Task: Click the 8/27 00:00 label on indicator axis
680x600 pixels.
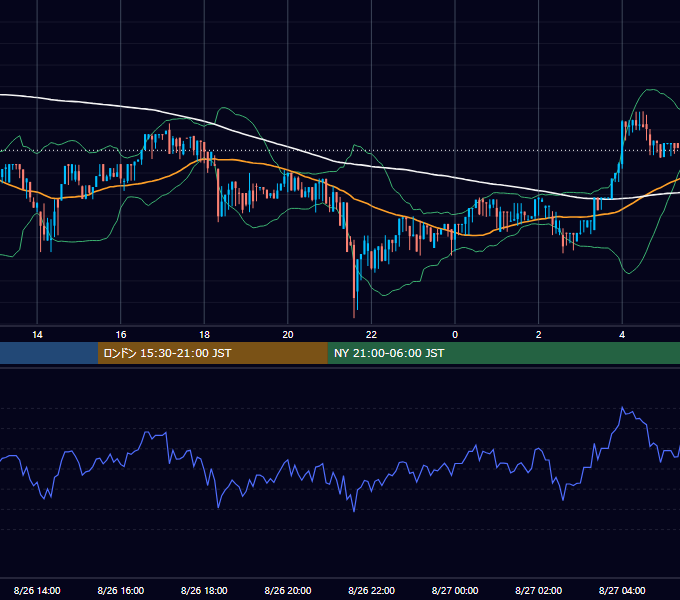Action: (x=455, y=590)
